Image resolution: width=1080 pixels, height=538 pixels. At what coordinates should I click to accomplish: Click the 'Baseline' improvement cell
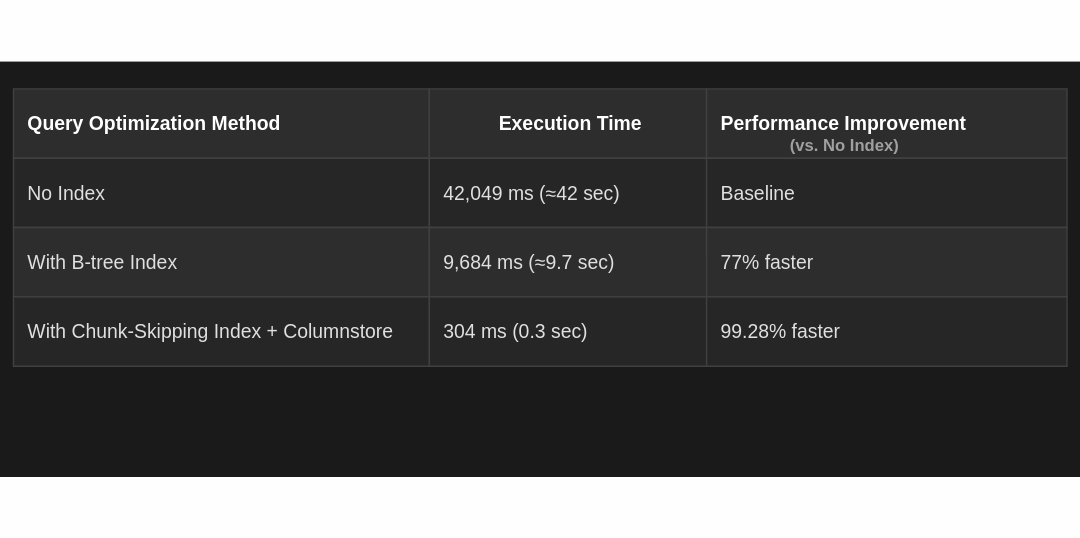point(757,193)
